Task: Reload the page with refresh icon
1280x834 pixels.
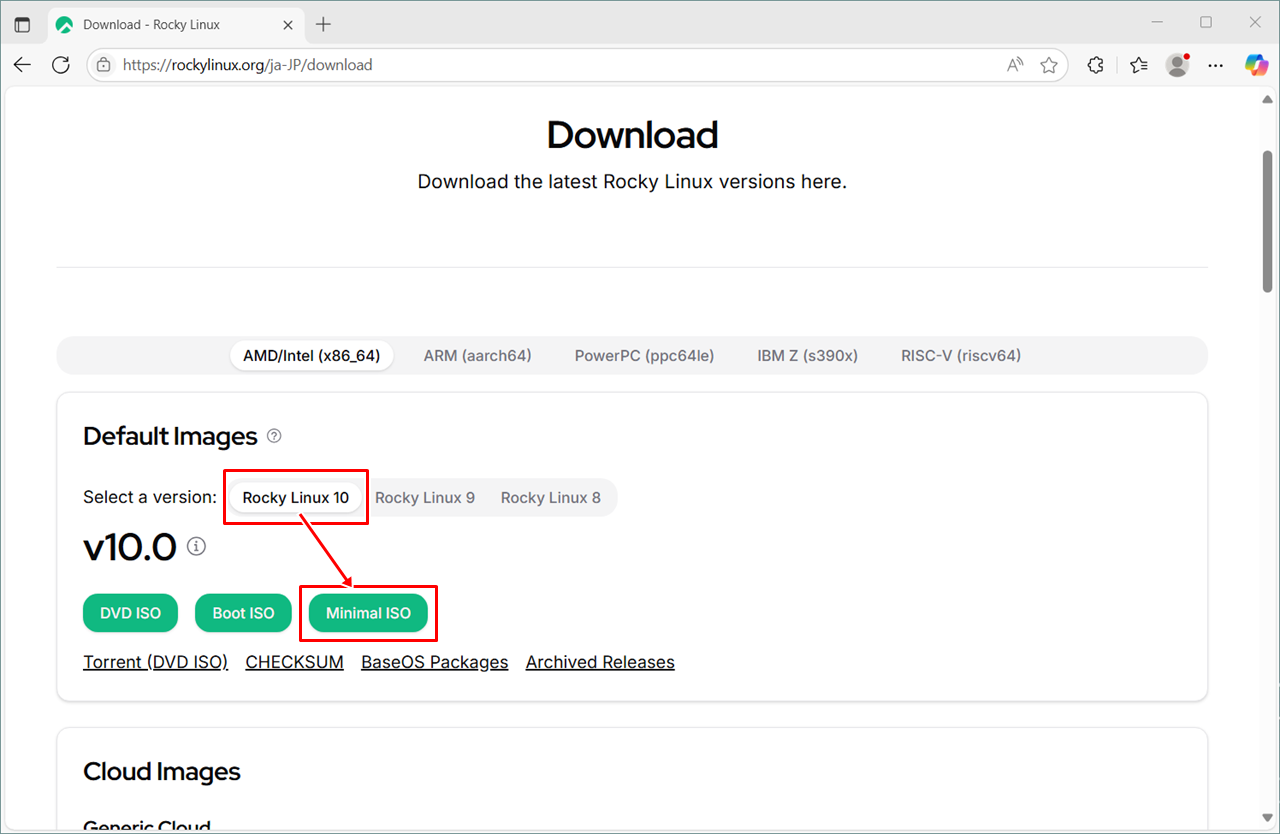Action: [61, 65]
